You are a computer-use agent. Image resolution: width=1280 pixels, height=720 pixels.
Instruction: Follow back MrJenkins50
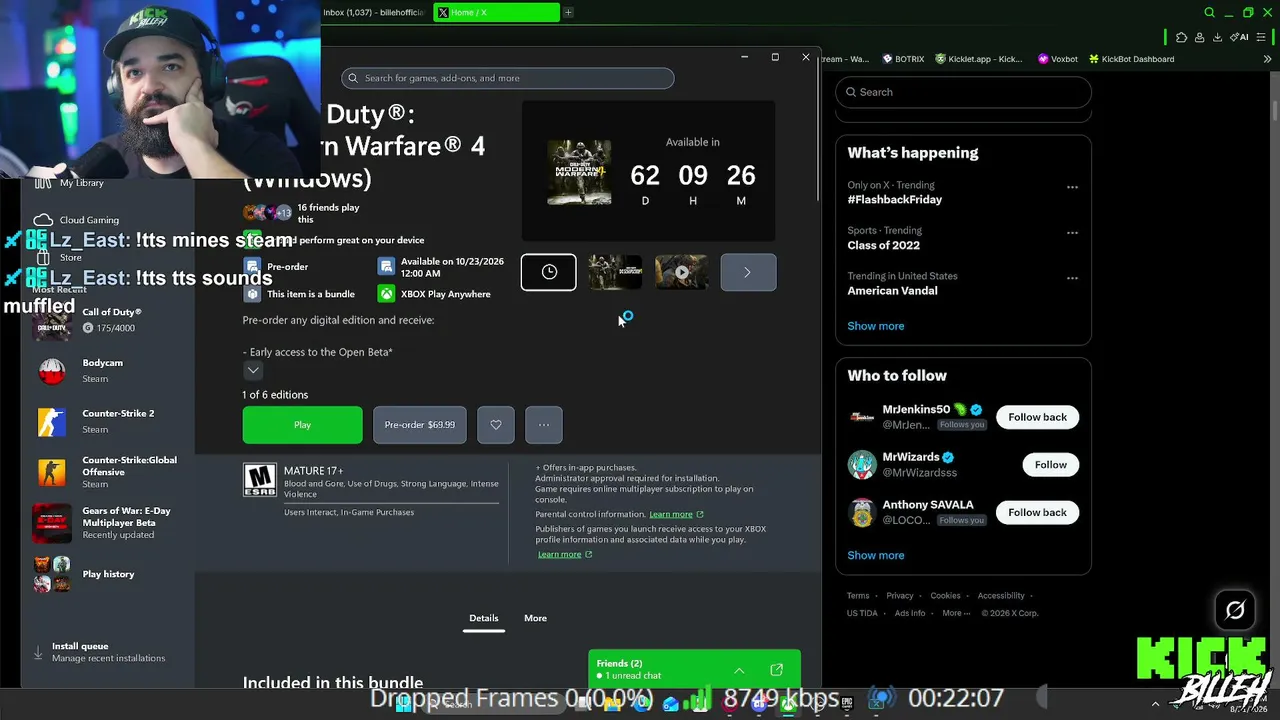point(1037,417)
